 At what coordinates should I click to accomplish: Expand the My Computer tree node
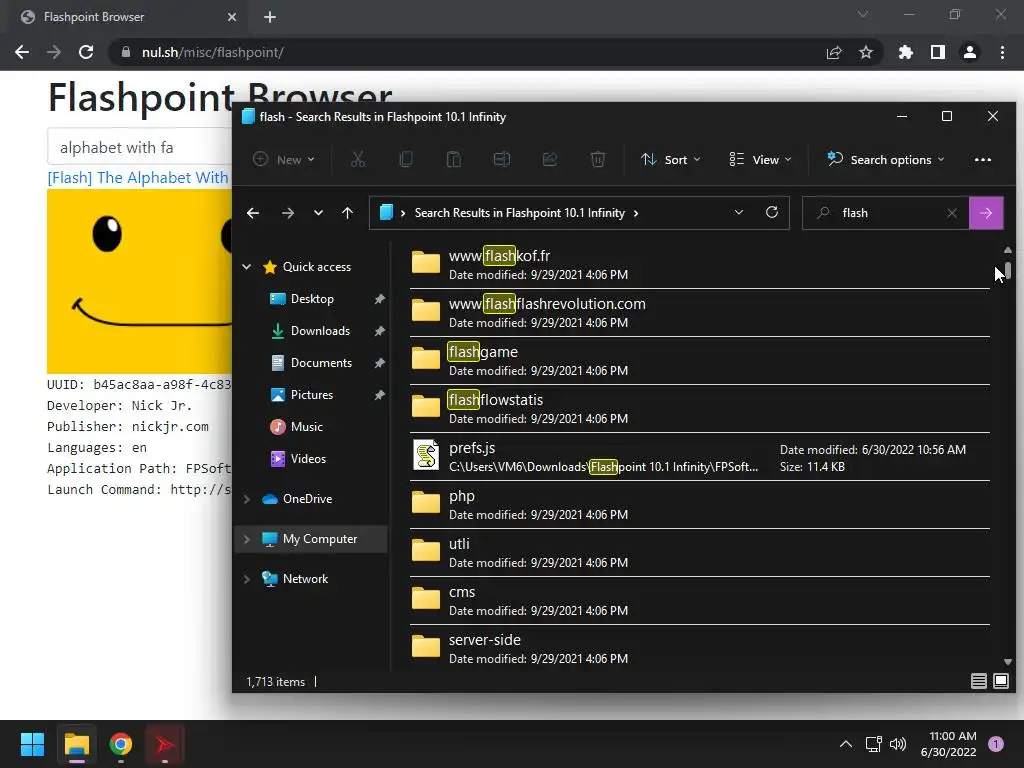click(247, 539)
